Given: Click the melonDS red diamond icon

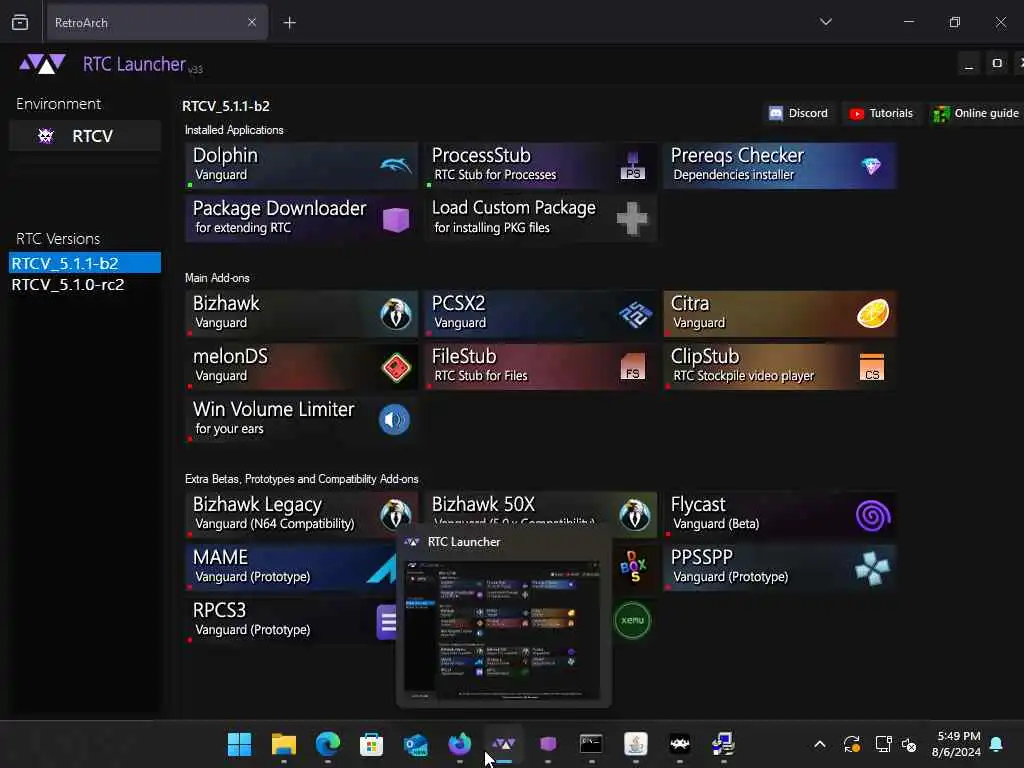Looking at the screenshot, I should pos(396,368).
